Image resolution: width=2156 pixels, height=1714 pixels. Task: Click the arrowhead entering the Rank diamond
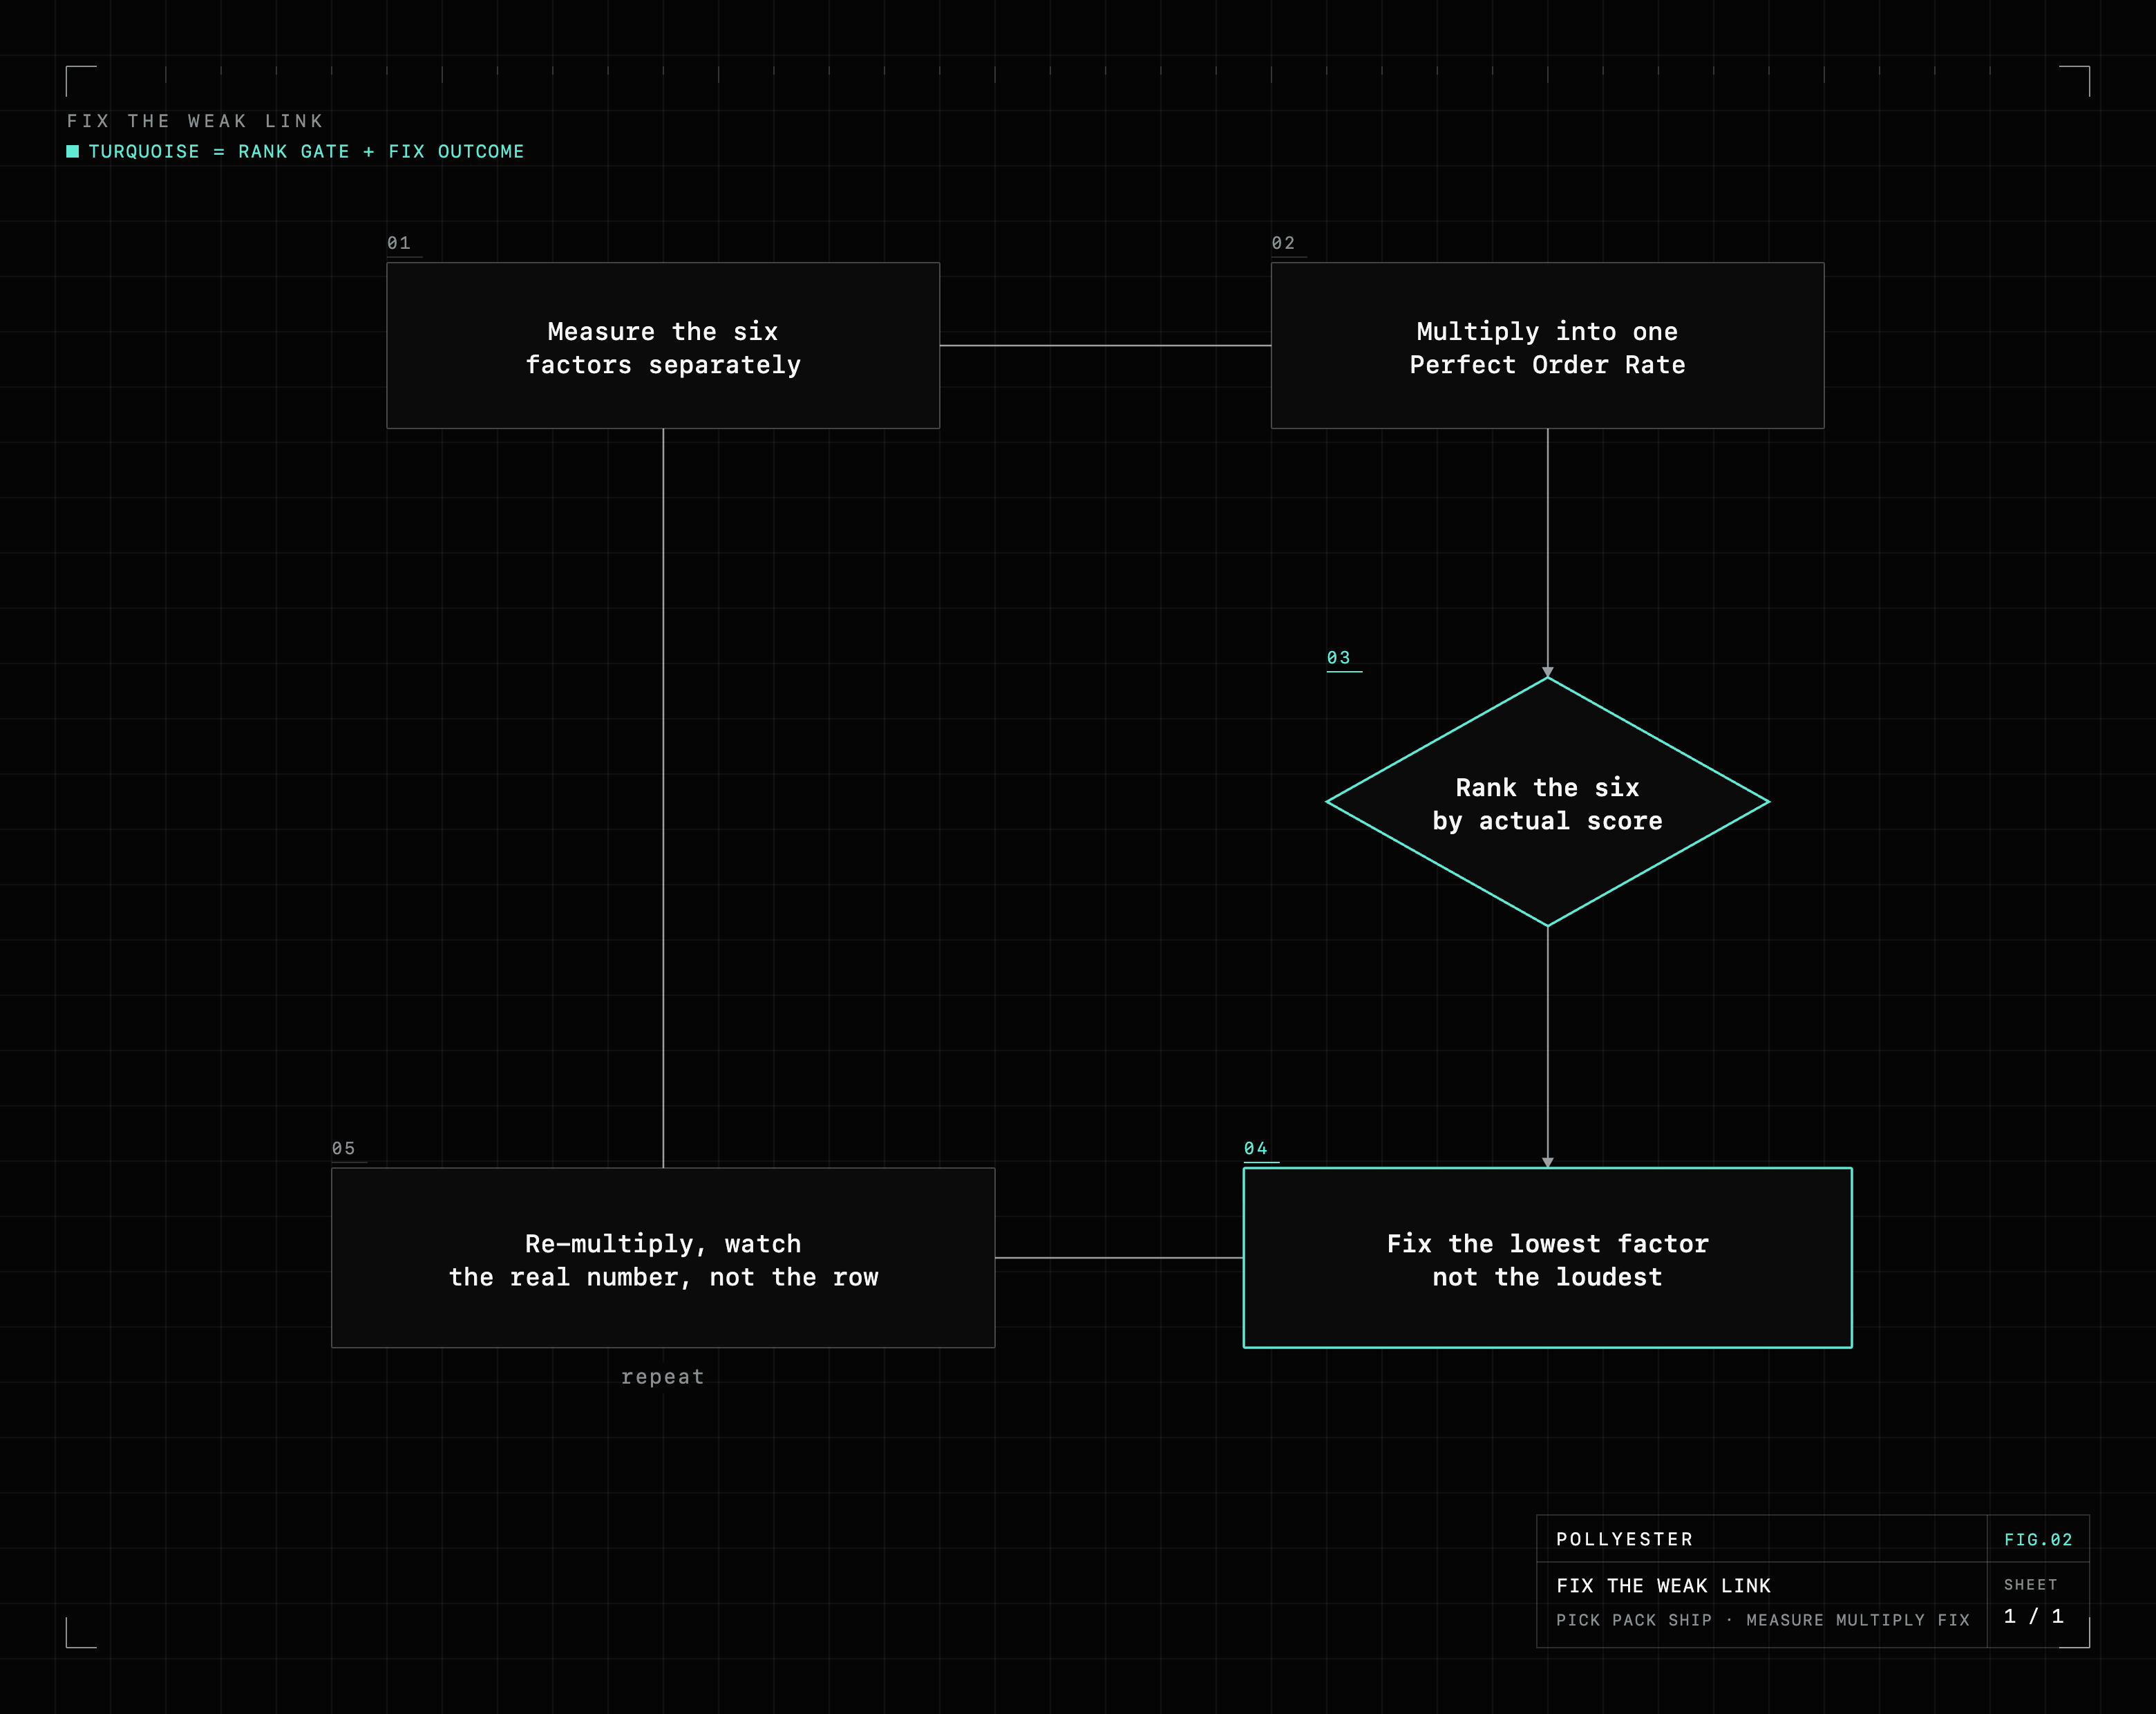pyautogui.click(x=1547, y=672)
